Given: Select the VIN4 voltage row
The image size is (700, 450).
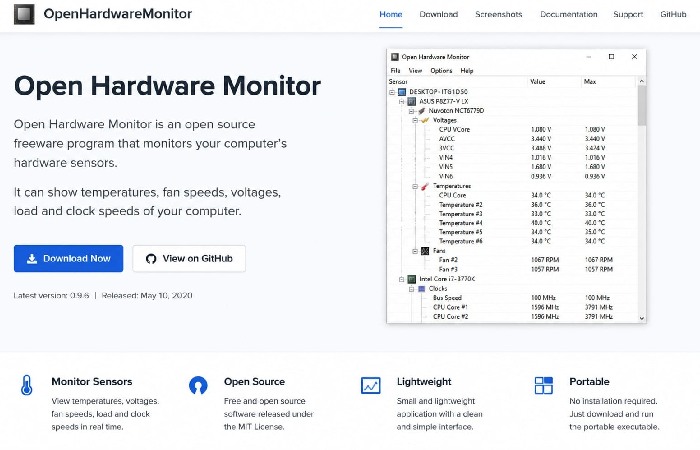Looking at the screenshot, I should [513, 158].
